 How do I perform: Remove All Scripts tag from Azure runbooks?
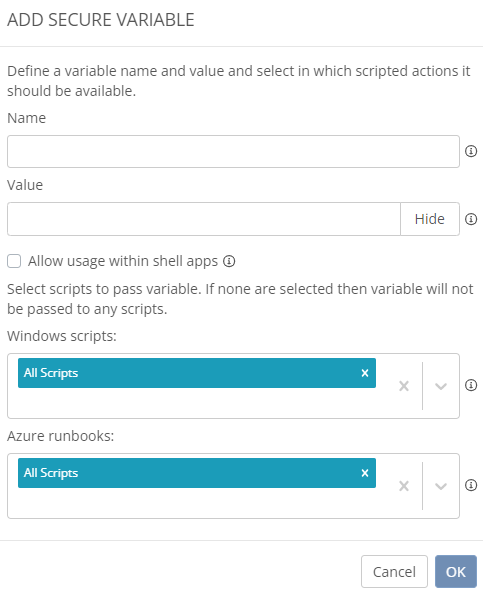coord(365,473)
